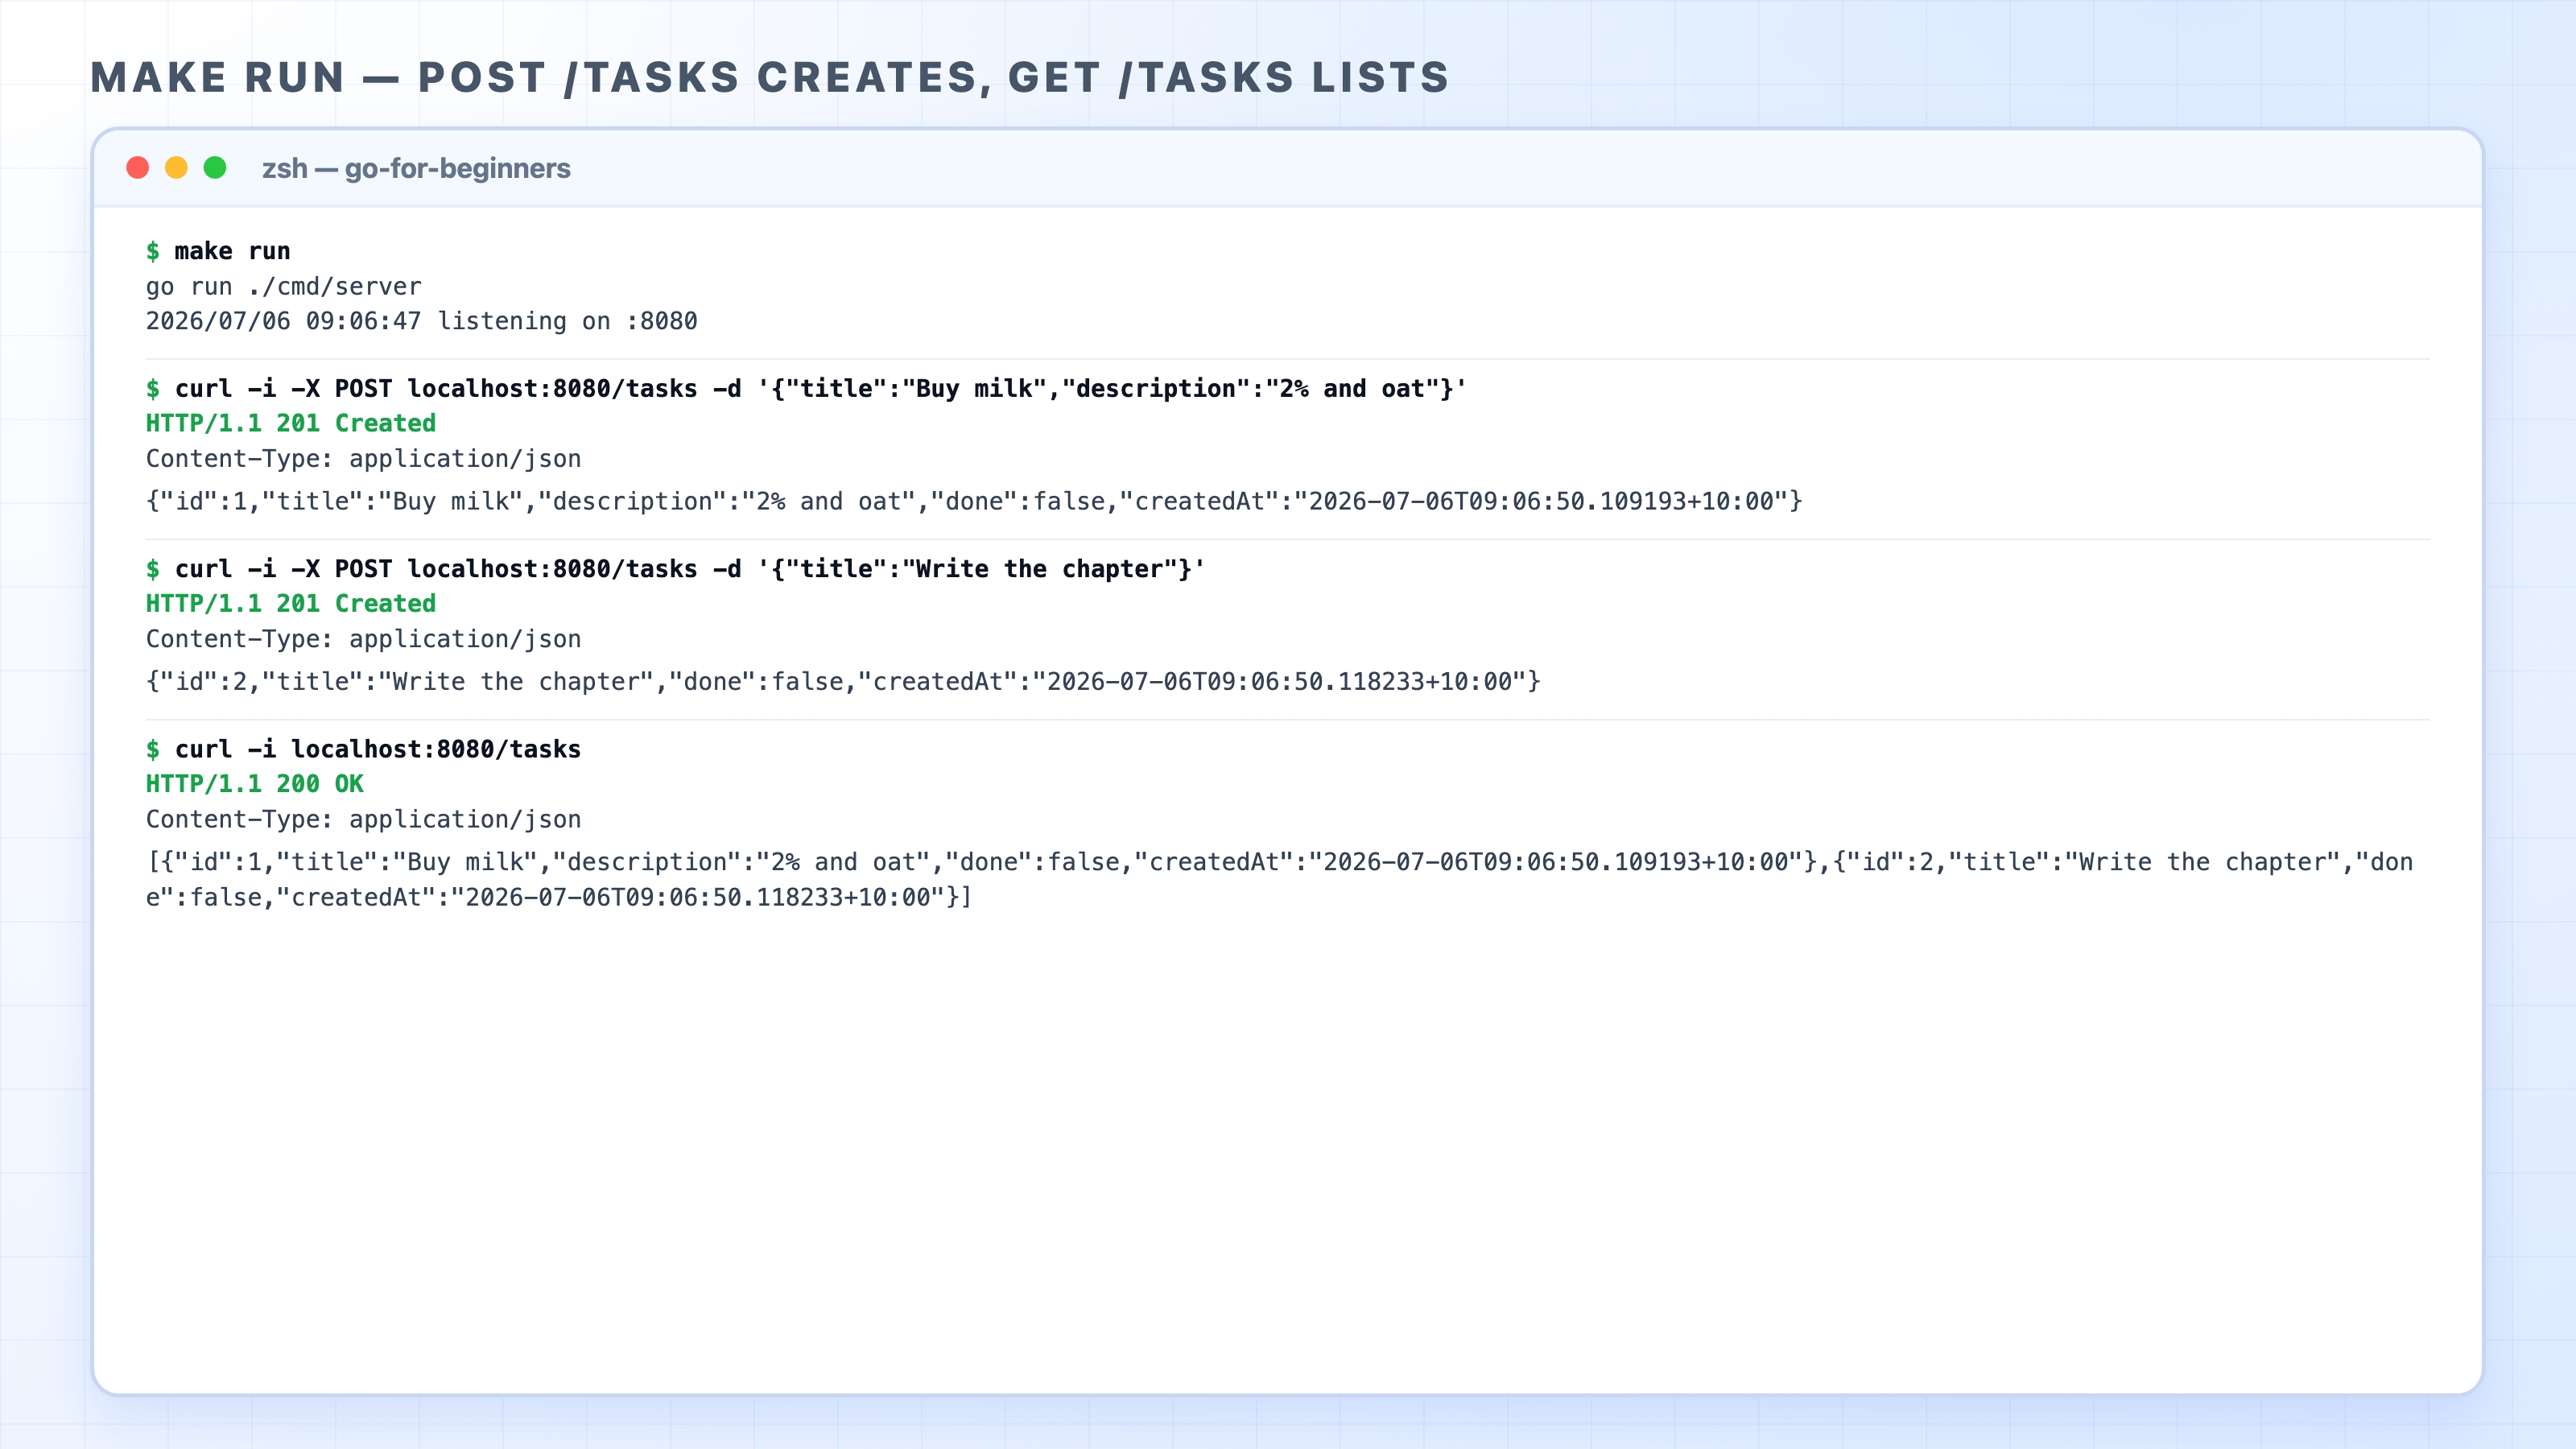Click the green maximize window button
This screenshot has width=2576, height=1449.
215,168
